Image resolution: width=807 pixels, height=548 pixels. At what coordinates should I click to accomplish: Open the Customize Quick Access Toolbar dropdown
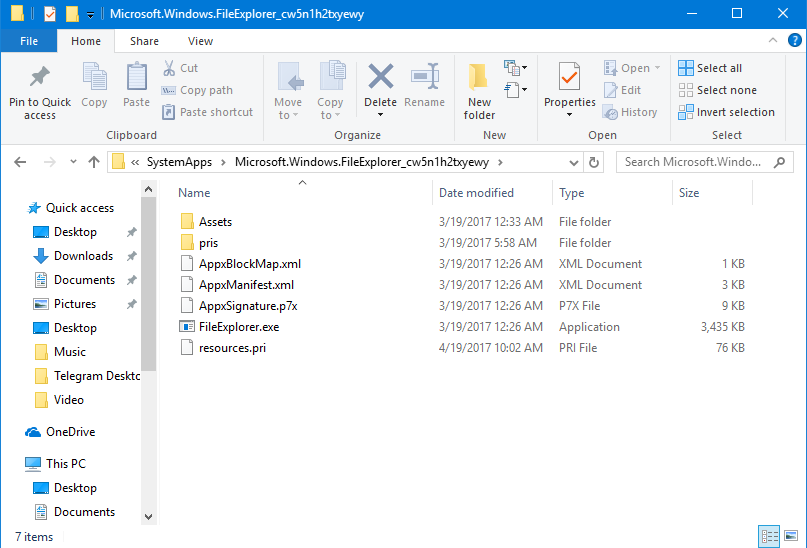click(90, 14)
